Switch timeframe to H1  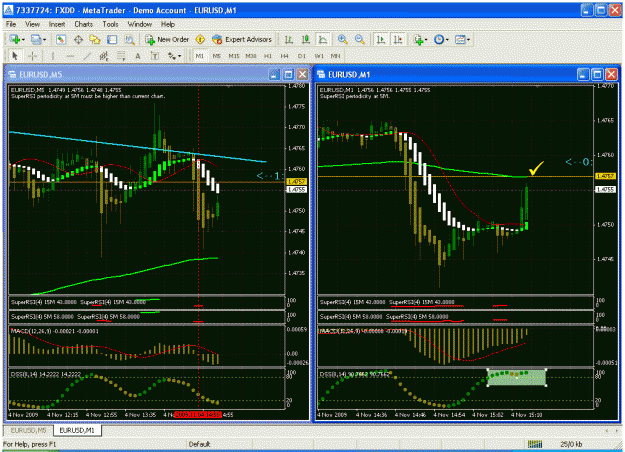pyautogui.click(x=267, y=56)
